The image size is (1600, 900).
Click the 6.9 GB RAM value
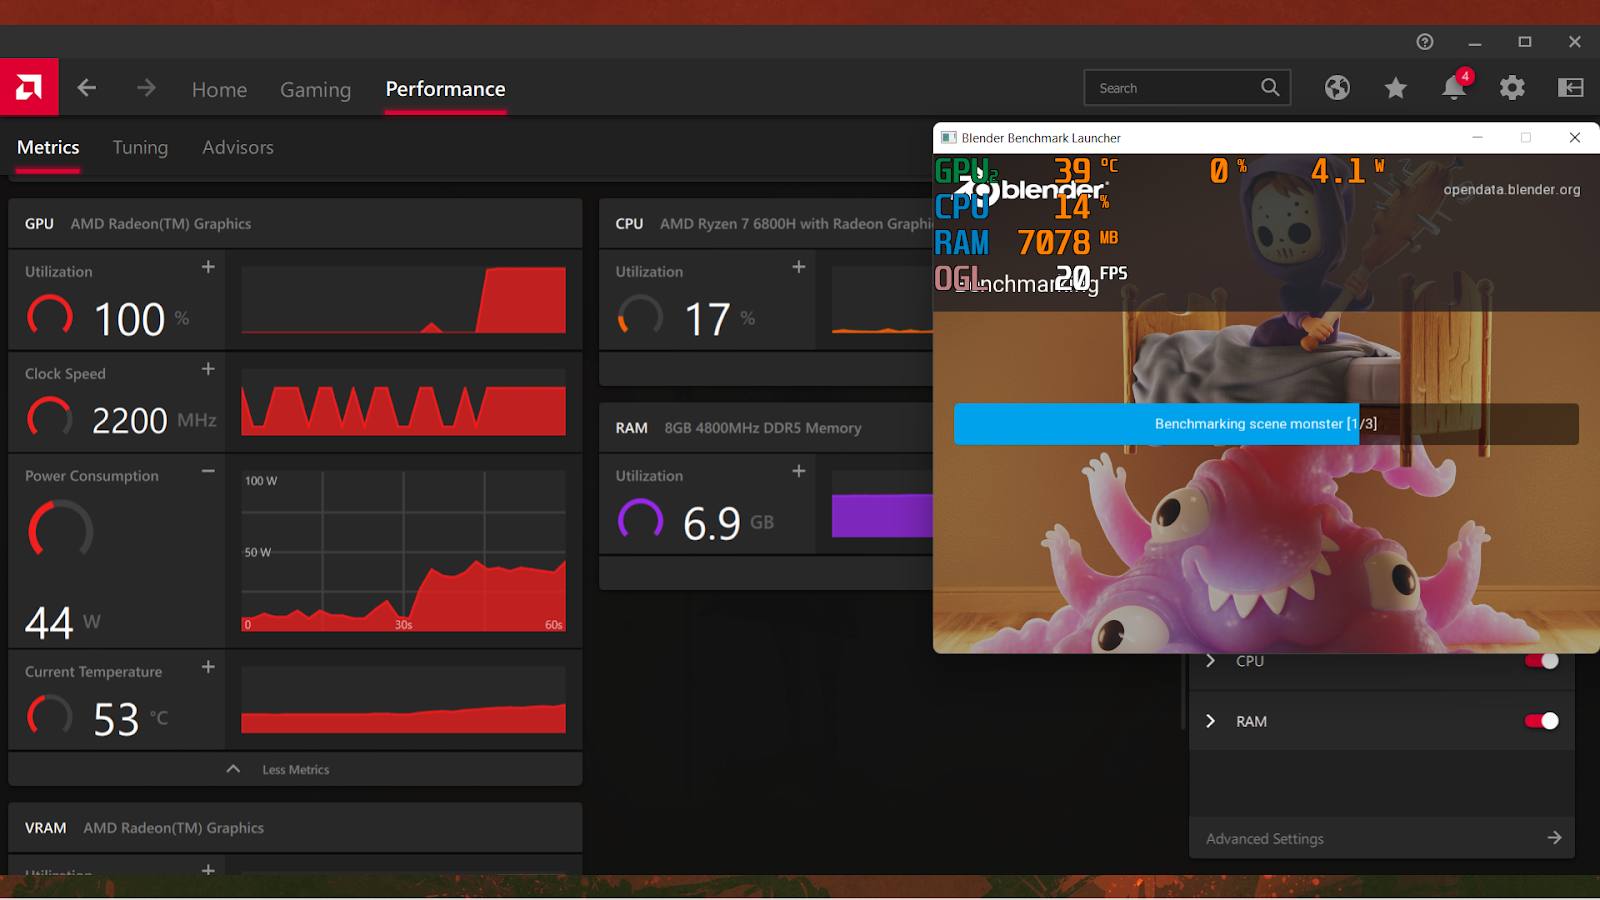pyautogui.click(x=728, y=523)
